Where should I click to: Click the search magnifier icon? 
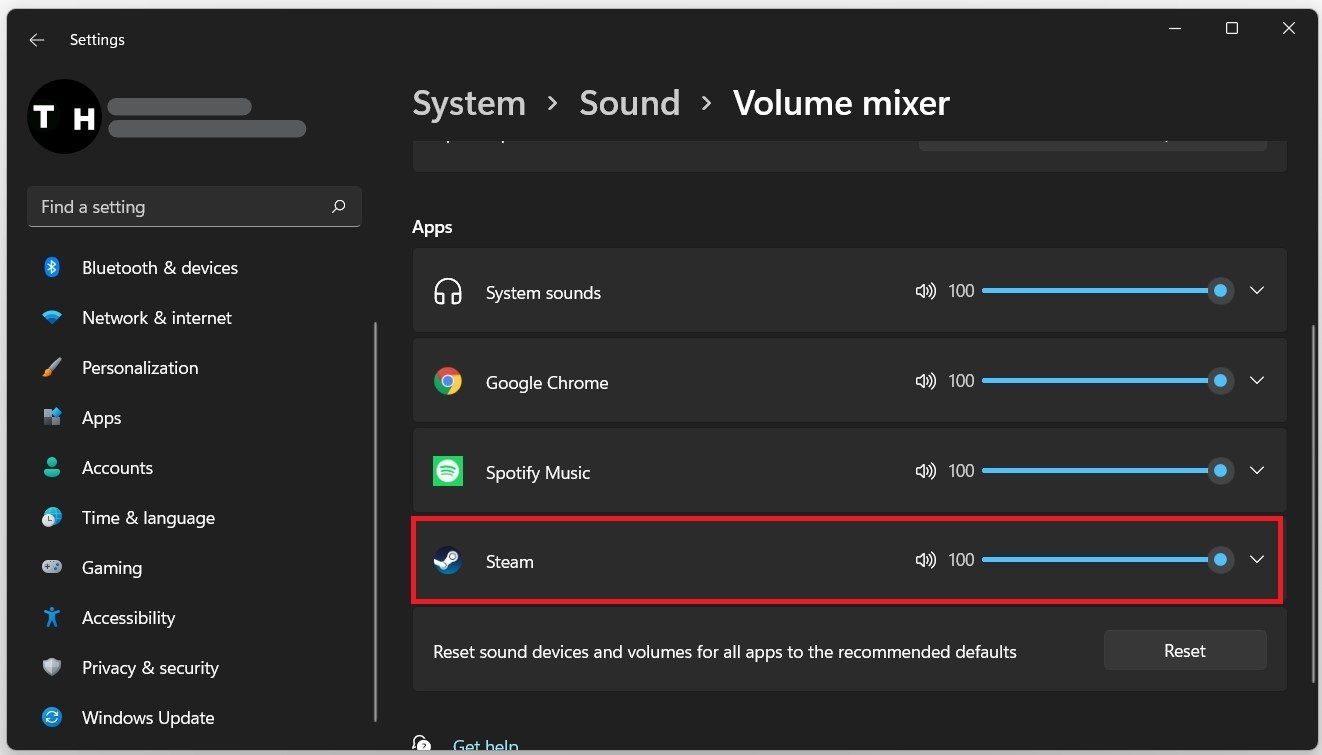(339, 206)
